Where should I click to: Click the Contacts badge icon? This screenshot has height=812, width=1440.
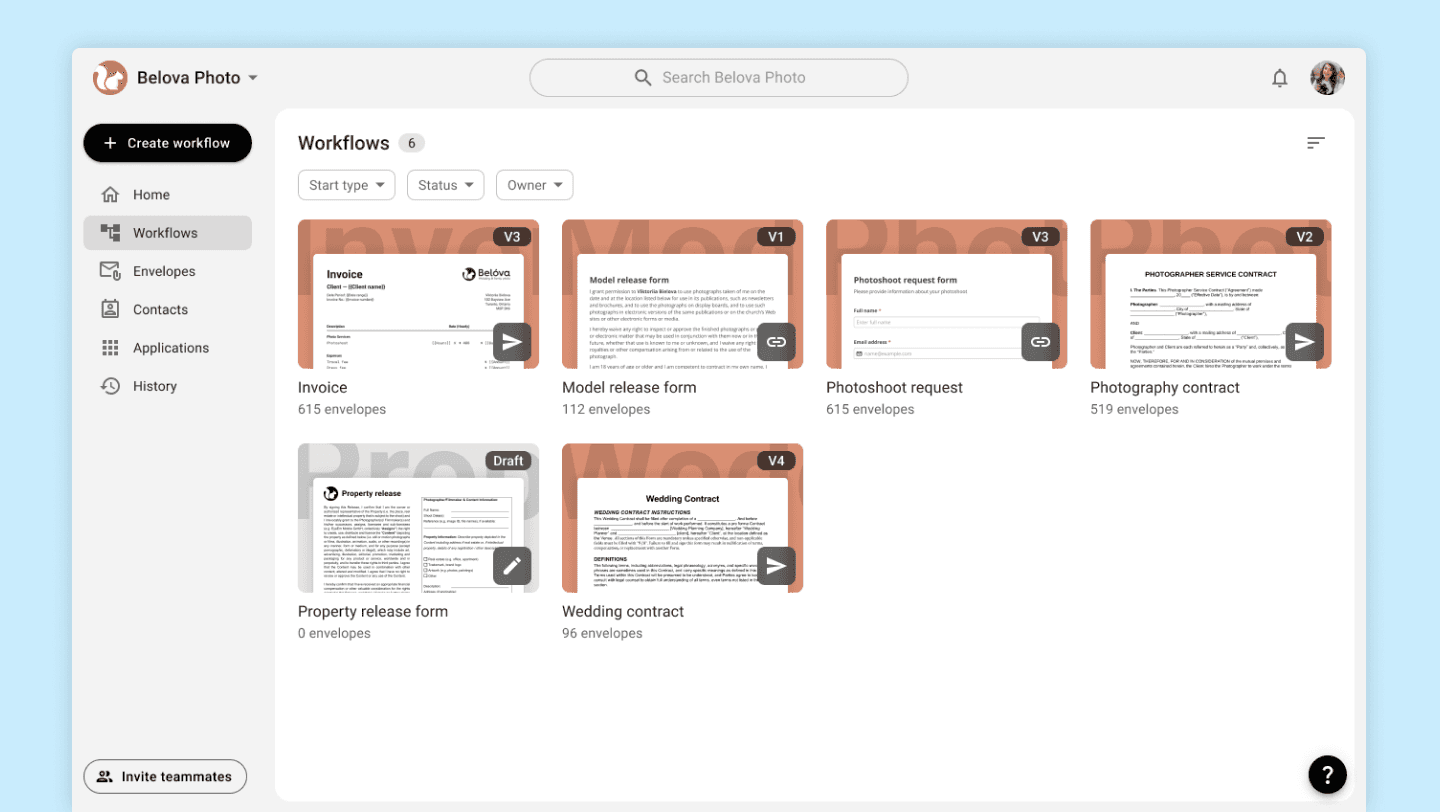[x=111, y=310]
